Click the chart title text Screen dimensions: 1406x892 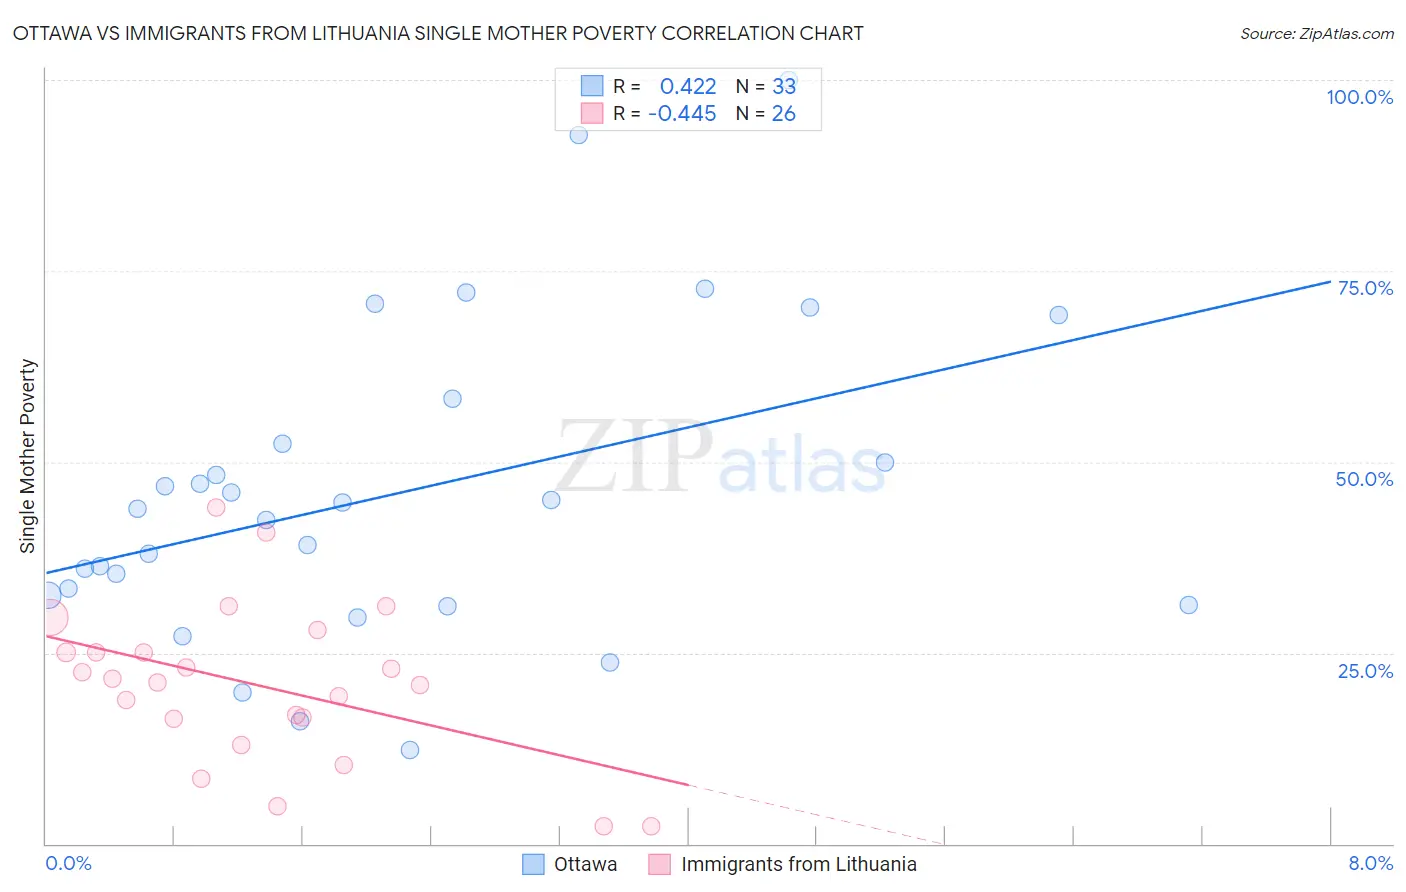click(x=438, y=33)
